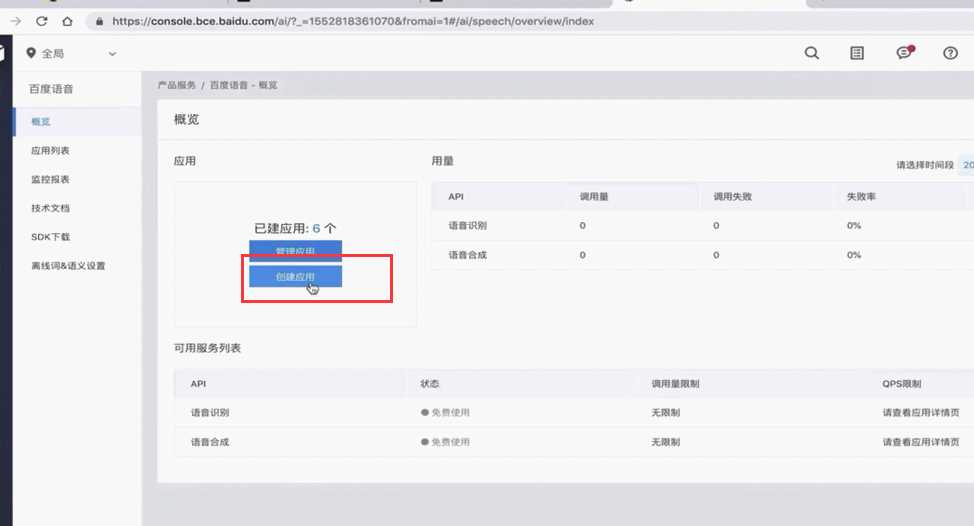Click the 调用失败 column header
This screenshot has height=526, width=974.
[732, 196]
